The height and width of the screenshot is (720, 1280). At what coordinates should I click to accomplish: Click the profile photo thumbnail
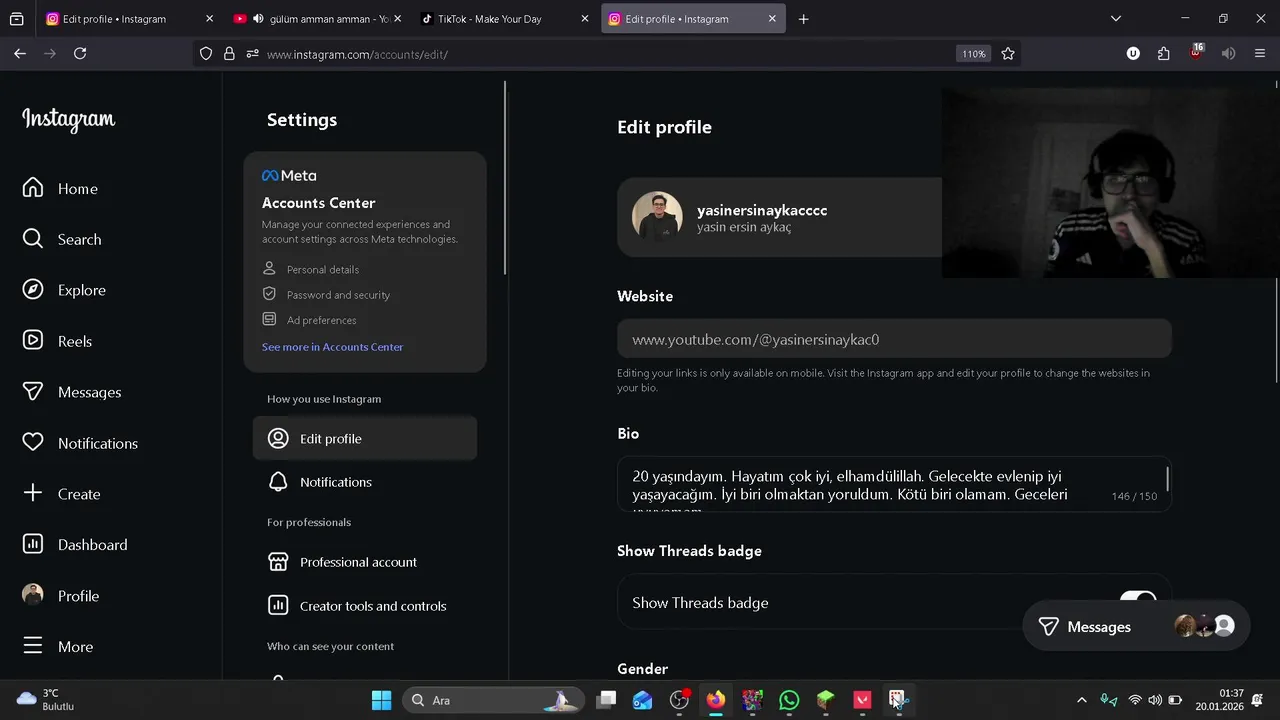point(657,217)
